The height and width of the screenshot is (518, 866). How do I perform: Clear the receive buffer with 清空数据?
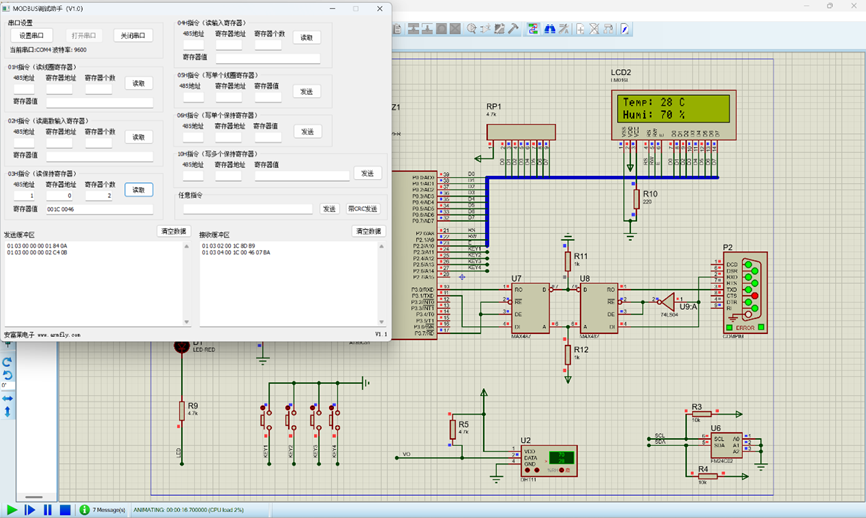point(368,231)
